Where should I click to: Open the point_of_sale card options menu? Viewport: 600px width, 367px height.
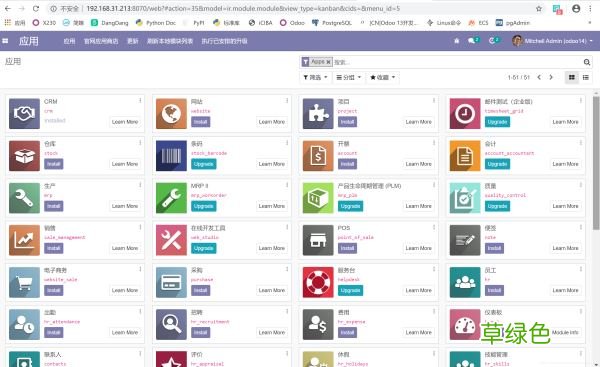pos(434,227)
